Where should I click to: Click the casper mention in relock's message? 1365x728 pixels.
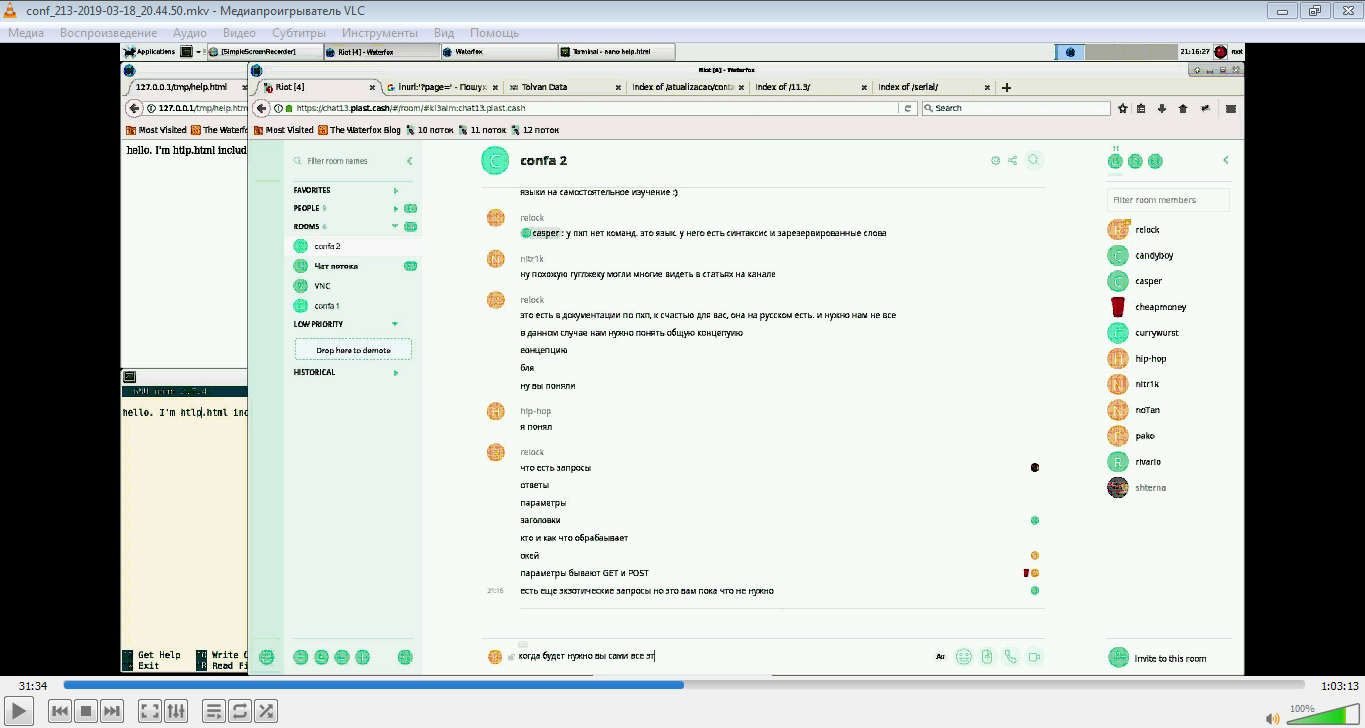pos(540,233)
